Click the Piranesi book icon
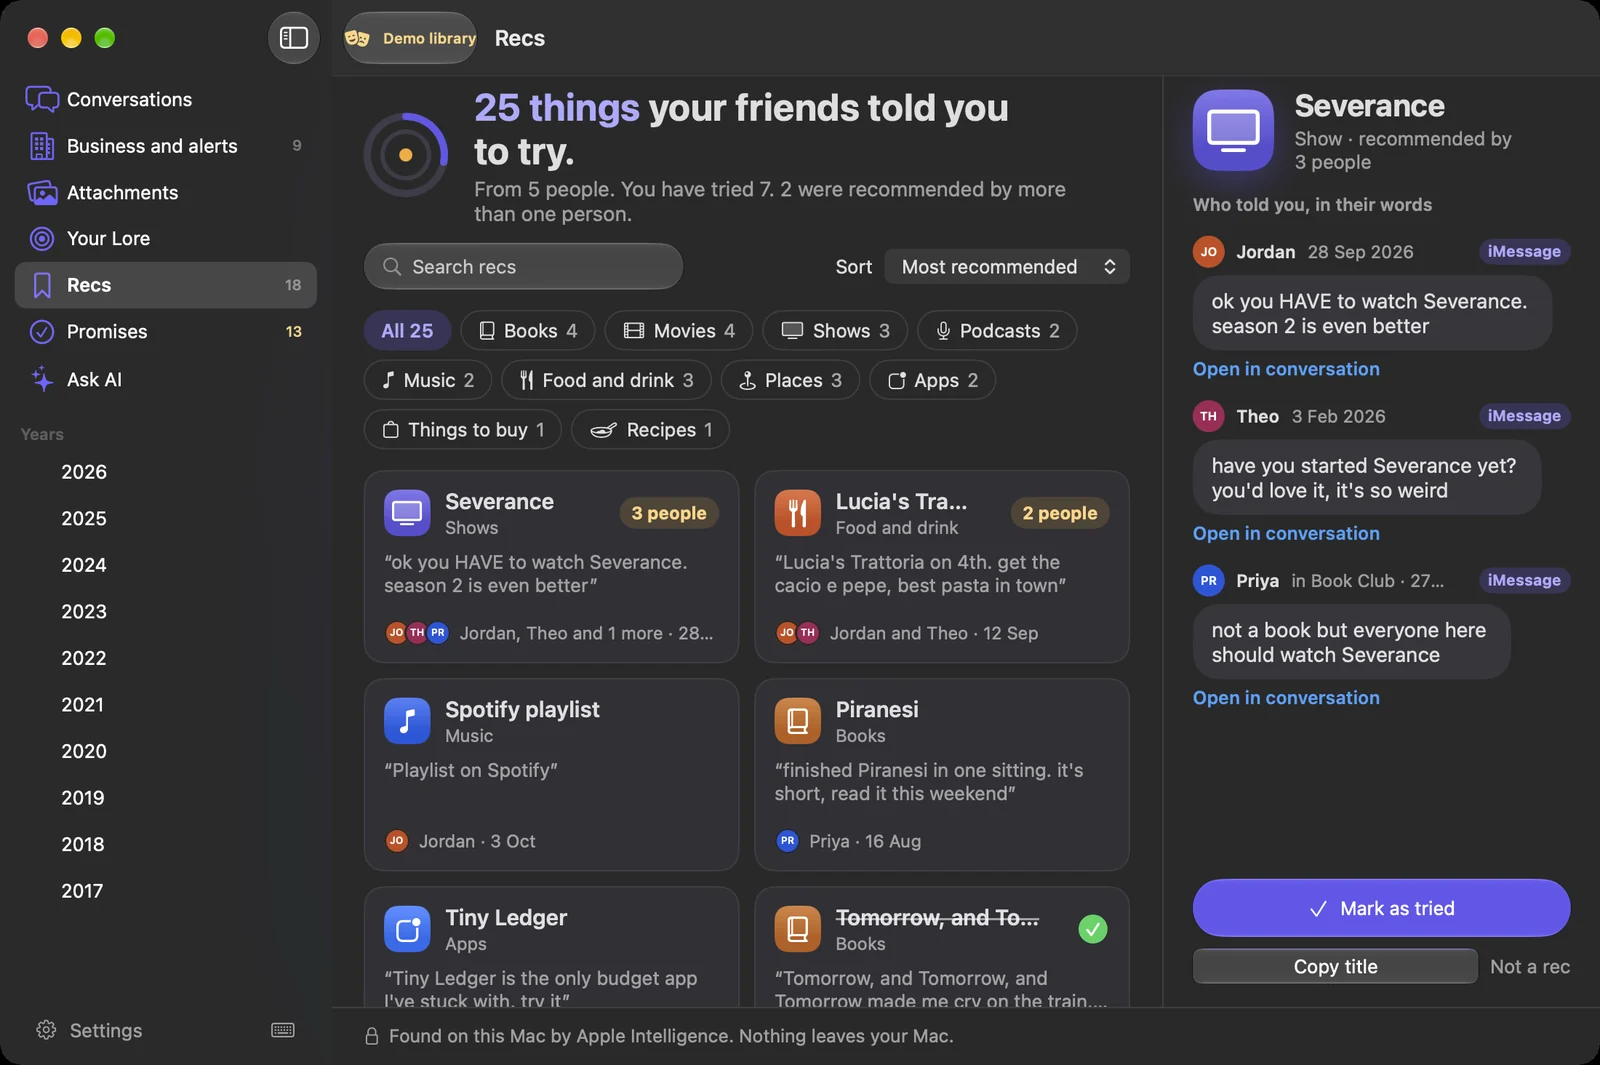 (797, 721)
